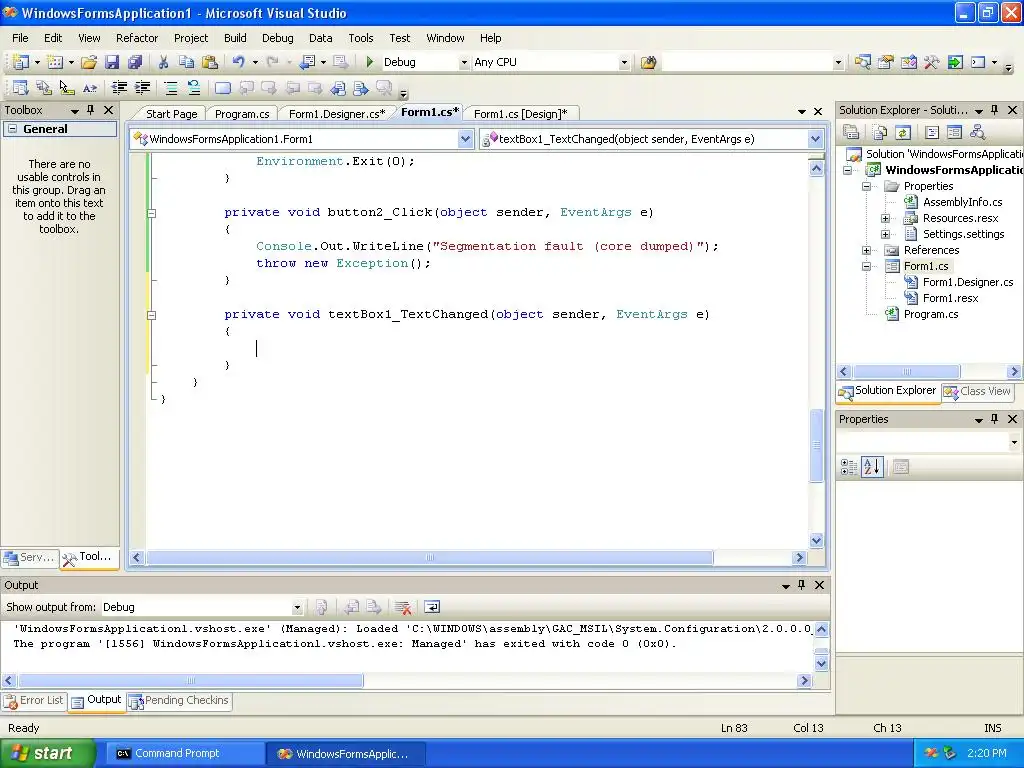Expand the References node
The image size is (1024, 768).
tap(867, 250)
